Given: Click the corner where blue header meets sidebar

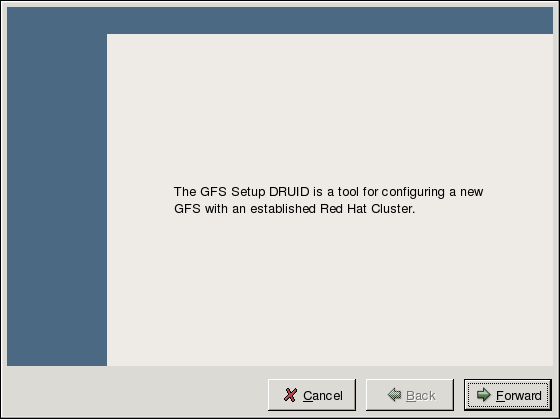Looking at the screenshot, I should click(107, 34).
